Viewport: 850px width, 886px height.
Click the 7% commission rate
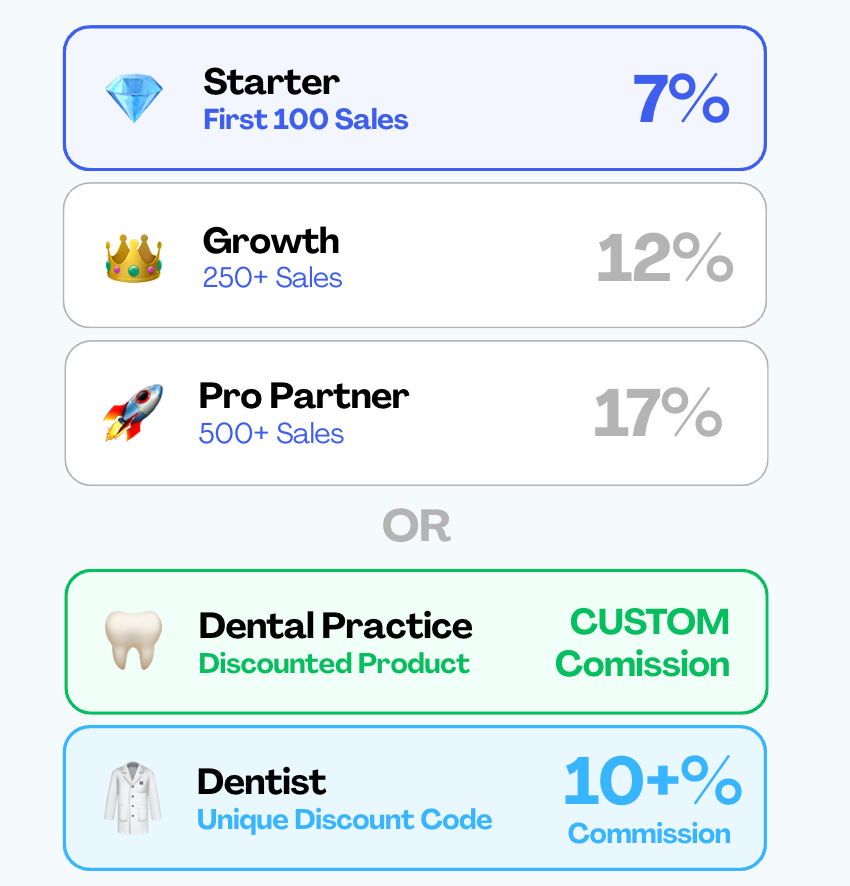[x=681, y=98]
